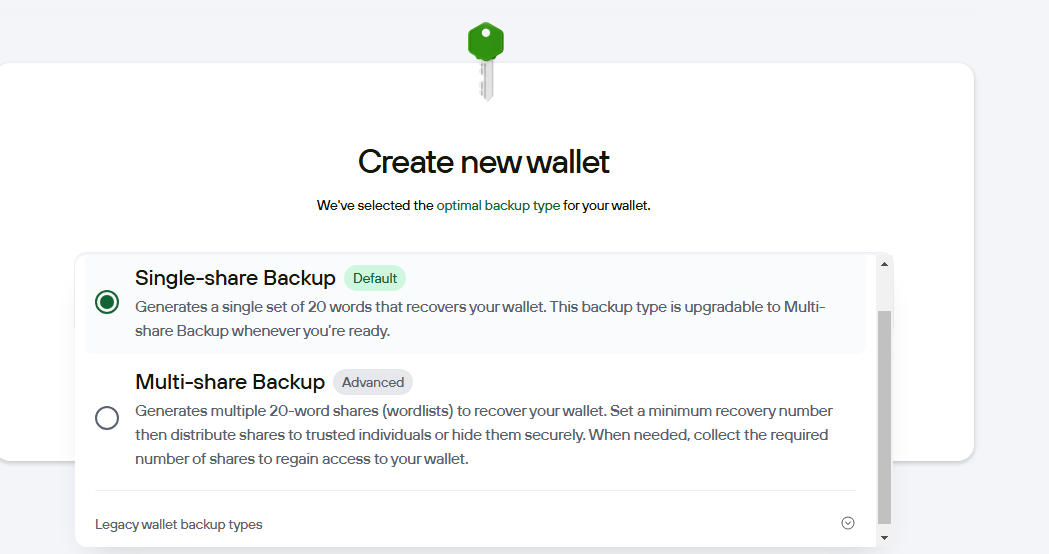The height and width of the screenshot is (554, 1049).
Task: Click the scrollbar up arrow
Action: coord(884,264)
